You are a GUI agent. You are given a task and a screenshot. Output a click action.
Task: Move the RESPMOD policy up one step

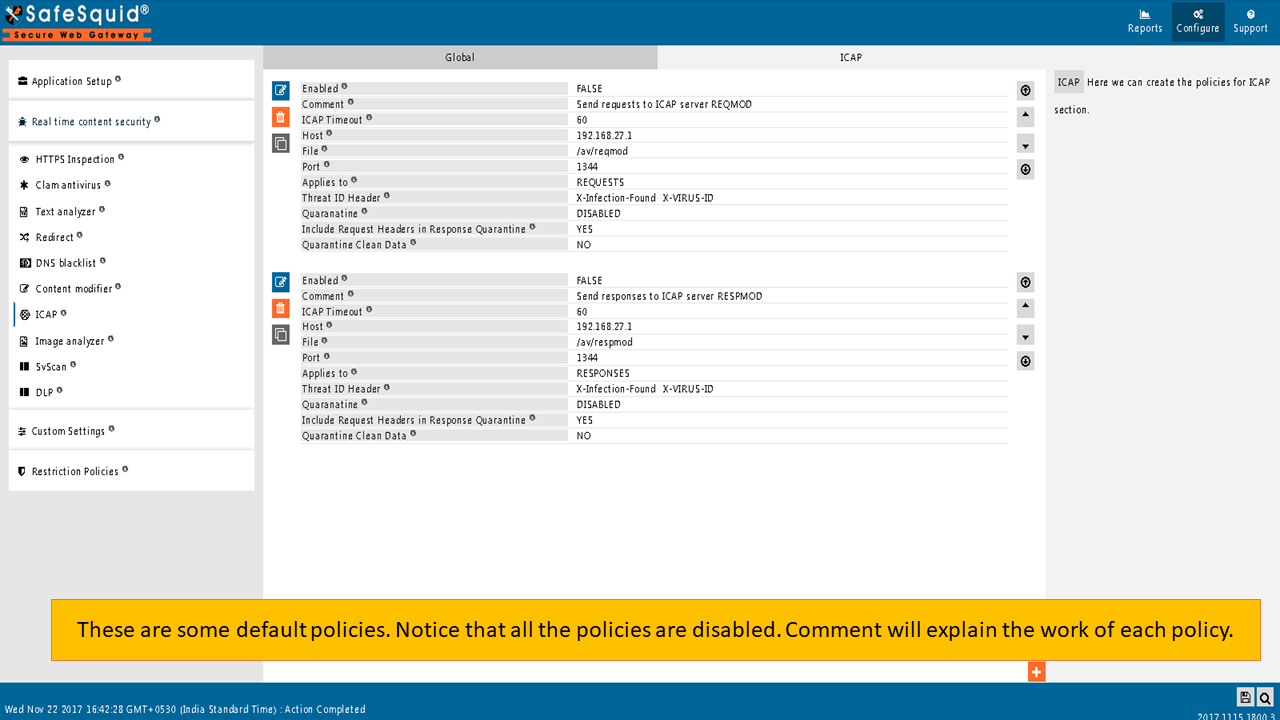click(1025, 308)
